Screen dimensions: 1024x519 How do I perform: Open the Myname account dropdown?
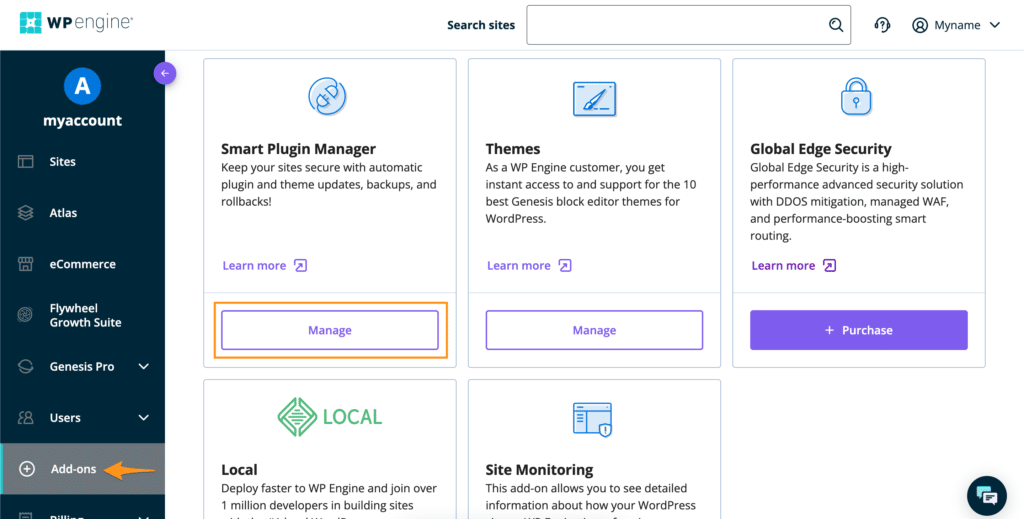click(956, 25)
